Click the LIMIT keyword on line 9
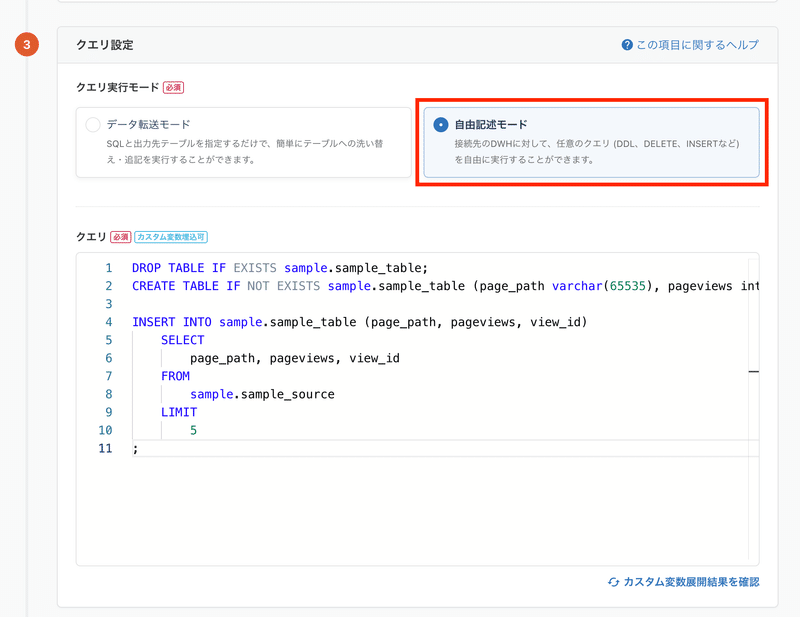This screenshot has width=800, height=617. click(179, 412)
